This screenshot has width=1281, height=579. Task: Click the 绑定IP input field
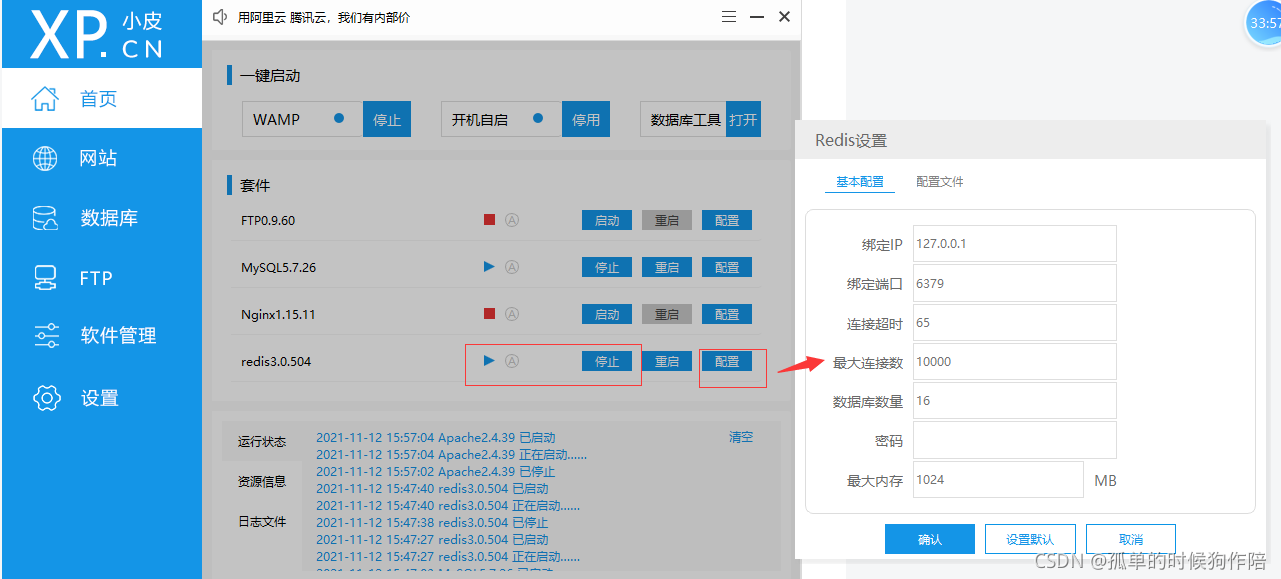point(1014,243)
